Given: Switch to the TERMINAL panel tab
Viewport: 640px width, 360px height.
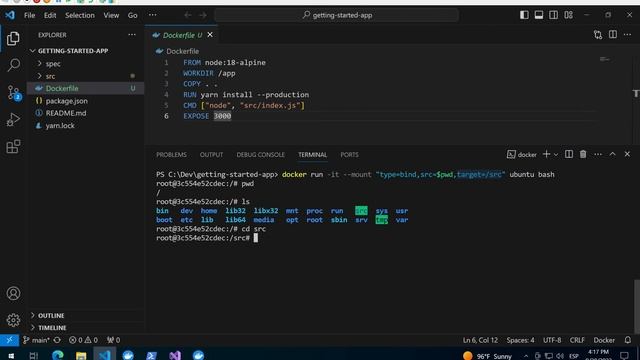Looking at the screenshot, I should (312, 155).
